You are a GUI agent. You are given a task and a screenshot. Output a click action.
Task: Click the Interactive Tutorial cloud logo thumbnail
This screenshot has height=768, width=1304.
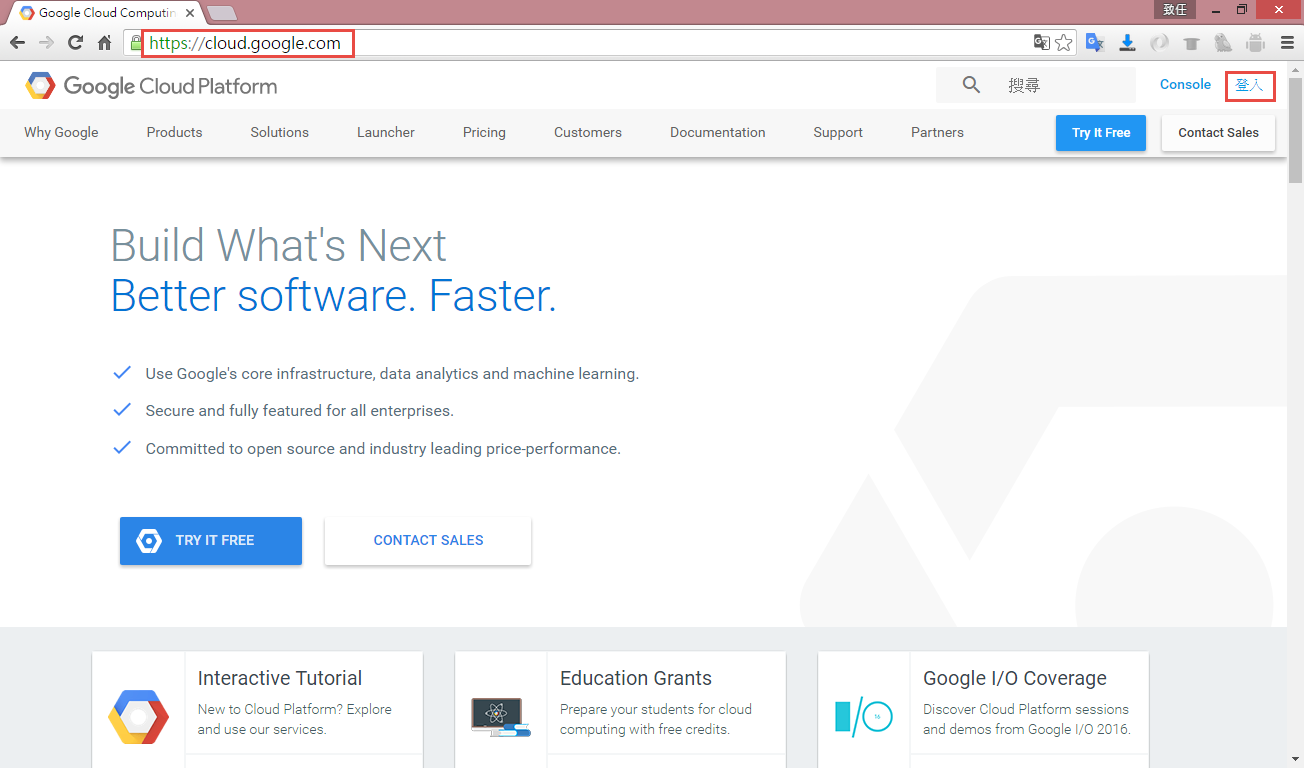pyautogui.click(x=139, y=716)
